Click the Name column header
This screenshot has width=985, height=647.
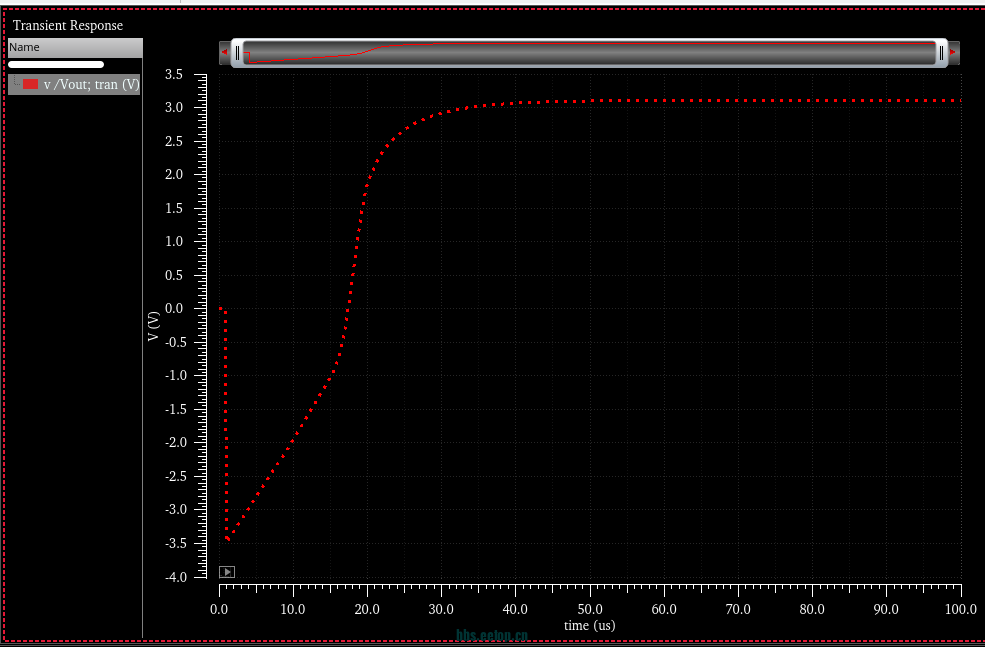click(x=75, y=47)
